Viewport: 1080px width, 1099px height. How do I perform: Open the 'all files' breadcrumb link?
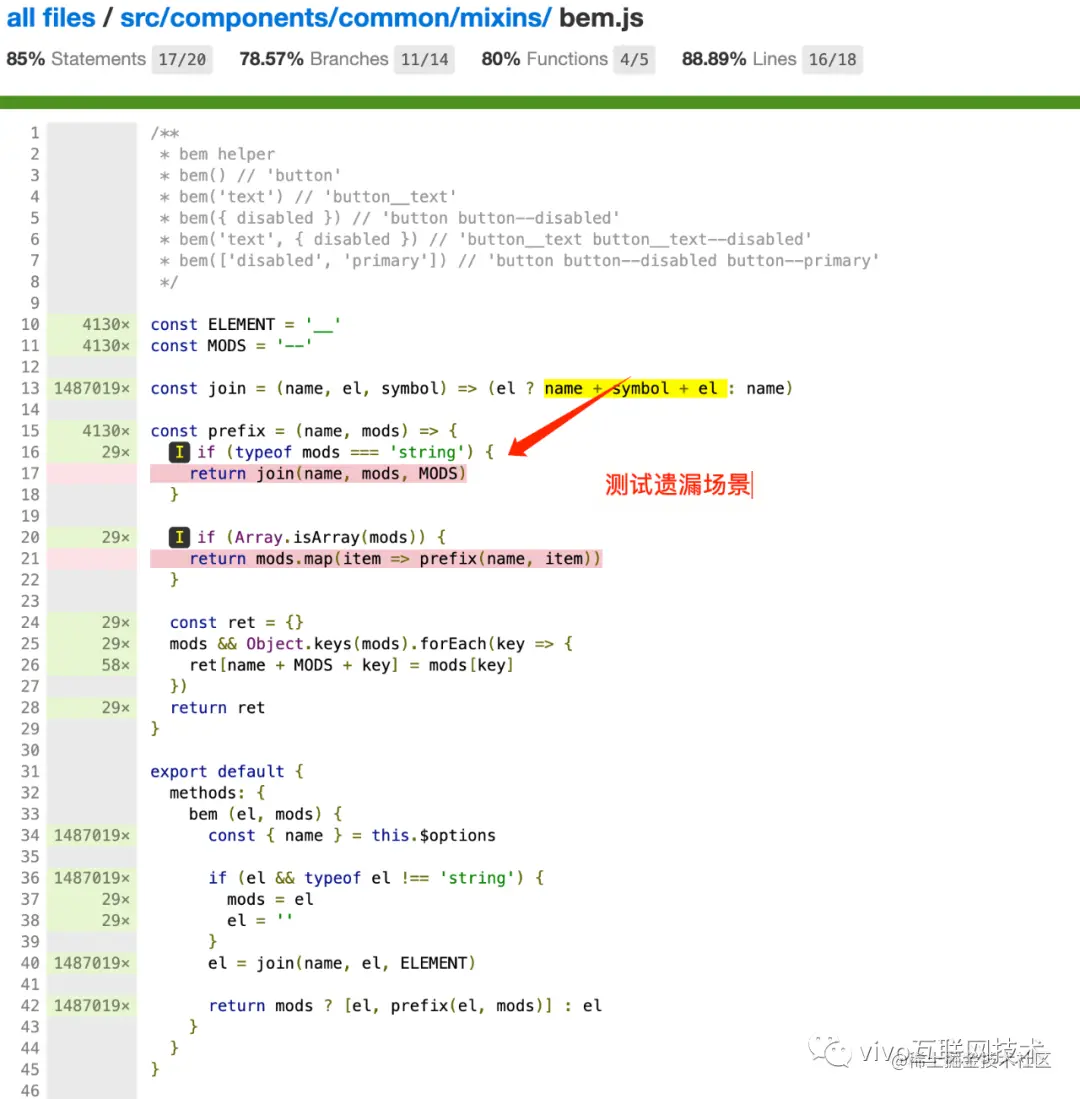tap(50, 18)
